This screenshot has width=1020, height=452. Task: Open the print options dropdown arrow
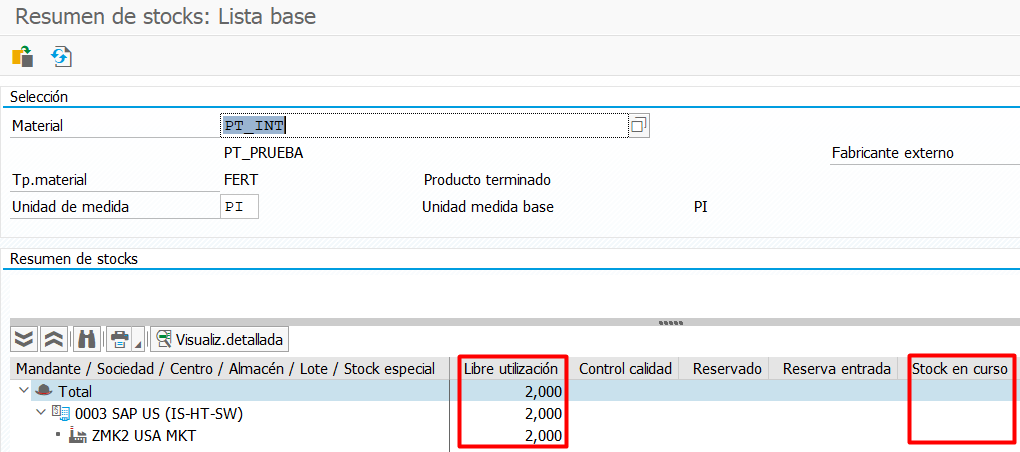coord(138,340)
